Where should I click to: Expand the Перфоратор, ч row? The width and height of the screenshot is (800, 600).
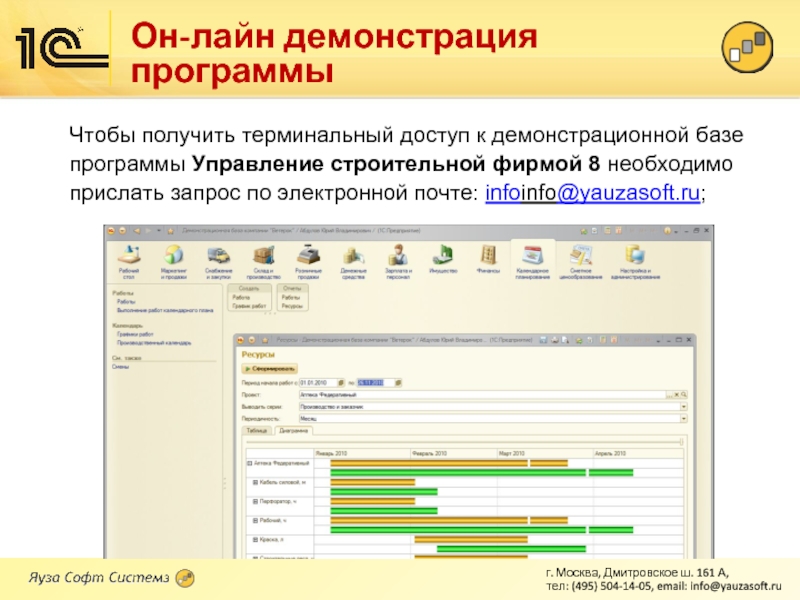(x=255, y=502)
